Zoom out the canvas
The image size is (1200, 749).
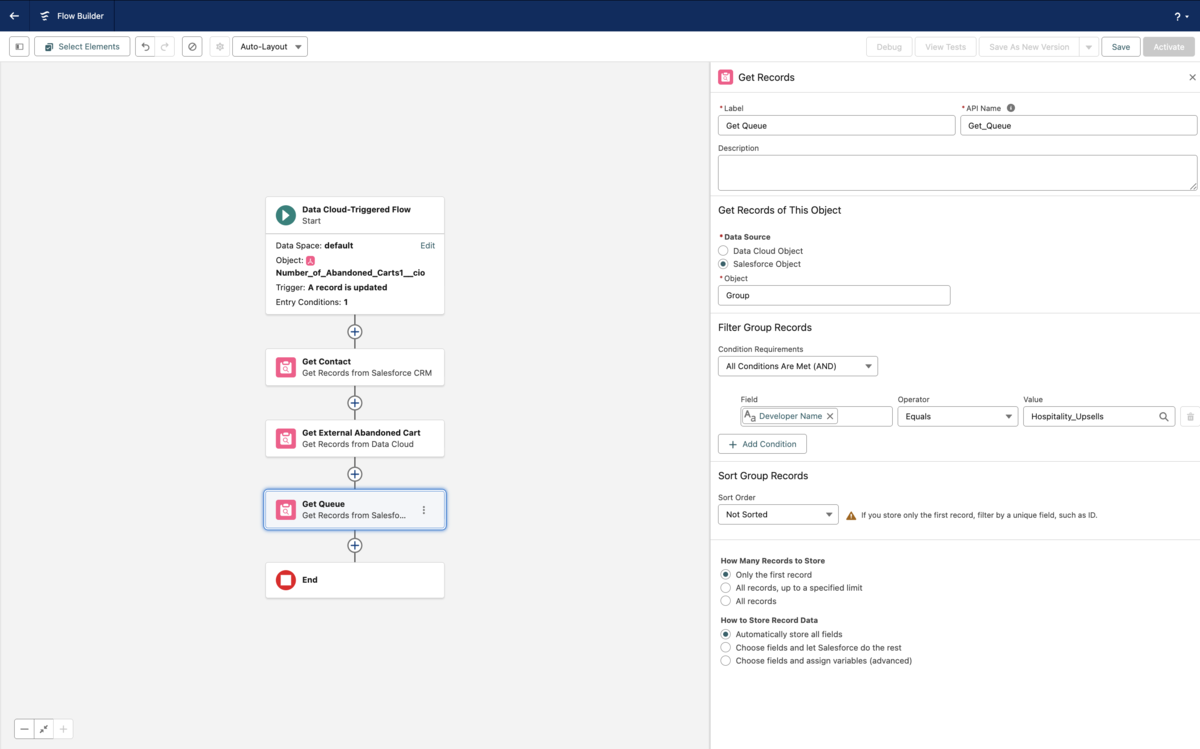[x=25, y=729]
